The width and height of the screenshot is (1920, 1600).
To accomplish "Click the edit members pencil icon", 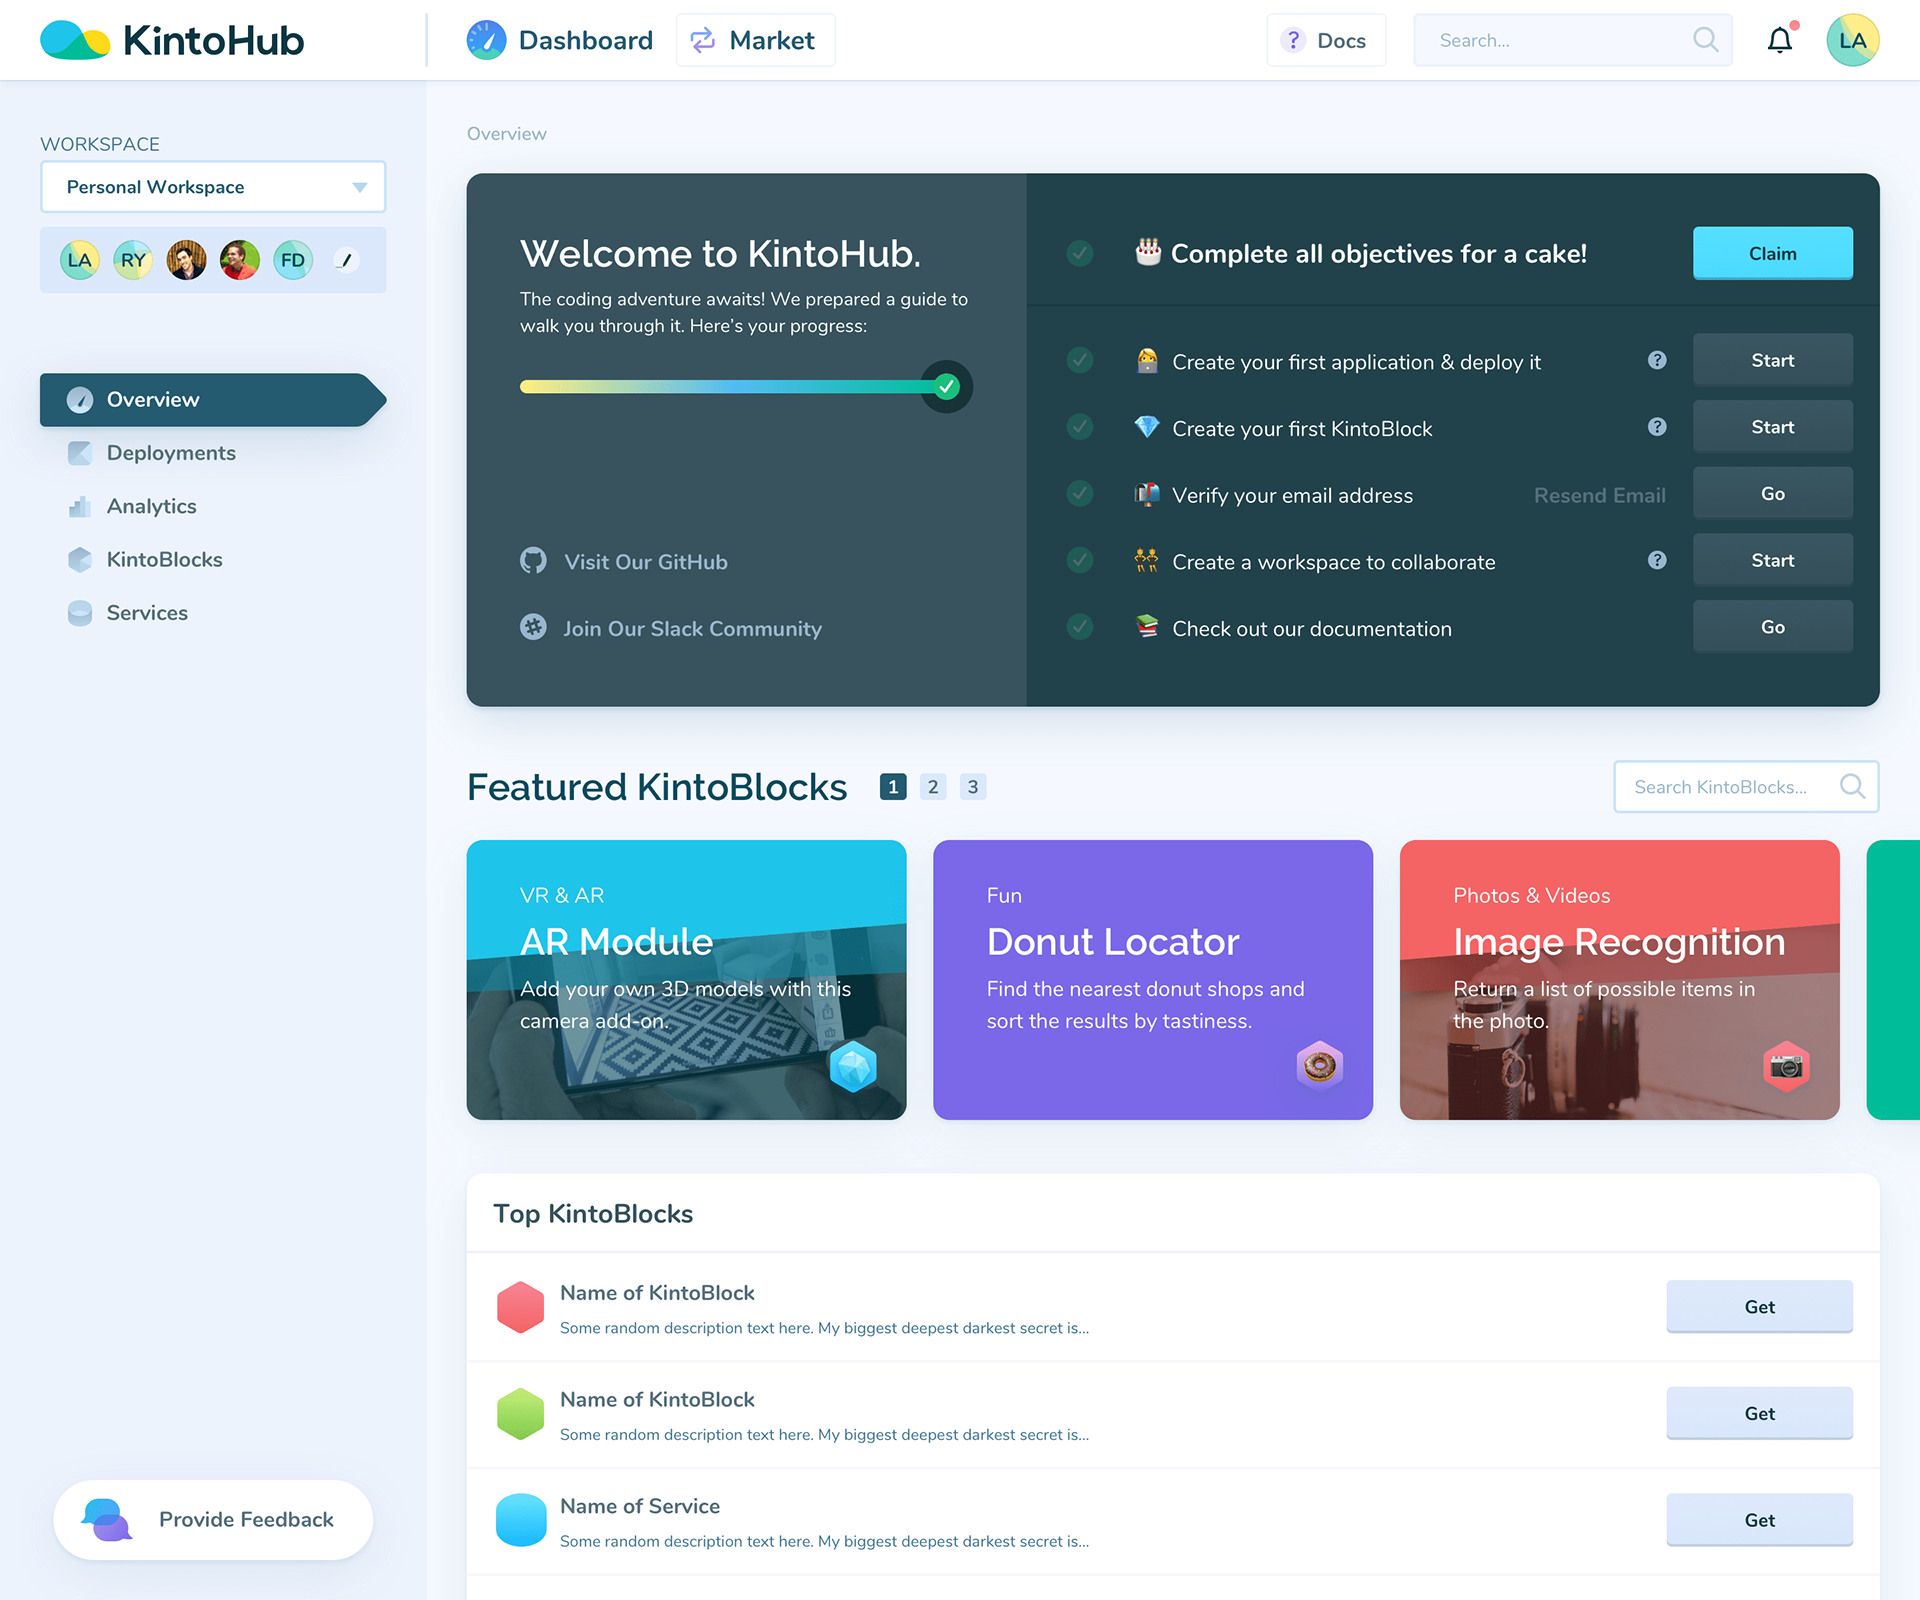I will pos(346,260).
